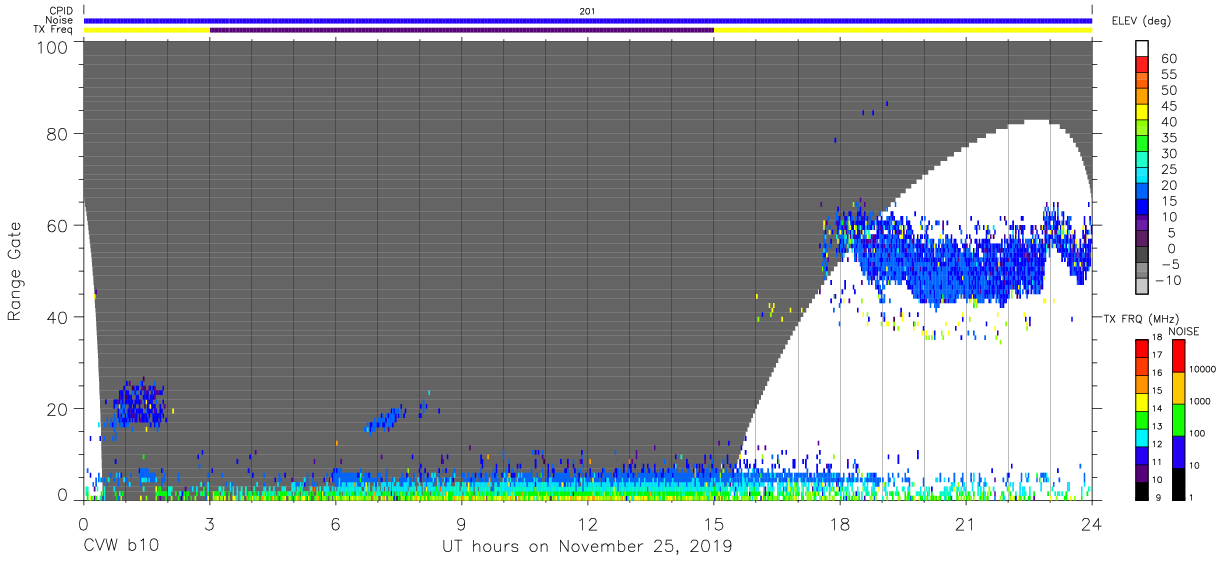Pick the cyan 20–25 cell of the ELEV colorbar

(1144, 175)
